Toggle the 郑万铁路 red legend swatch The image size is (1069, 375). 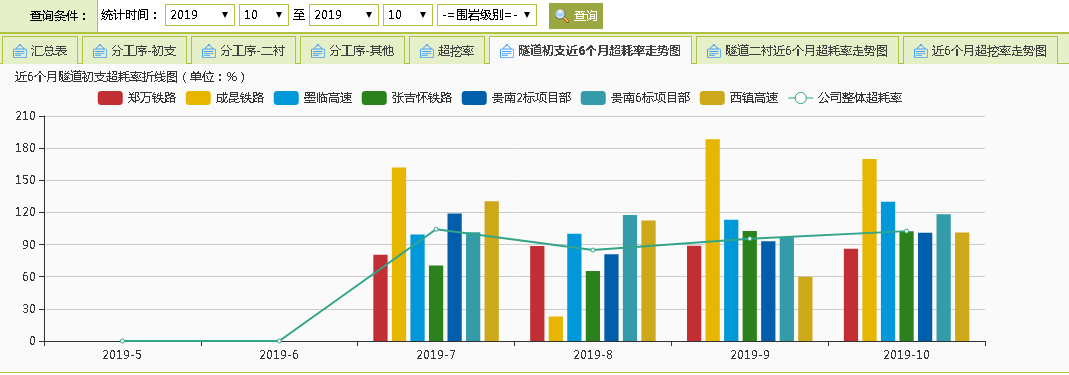click(110, 98)
